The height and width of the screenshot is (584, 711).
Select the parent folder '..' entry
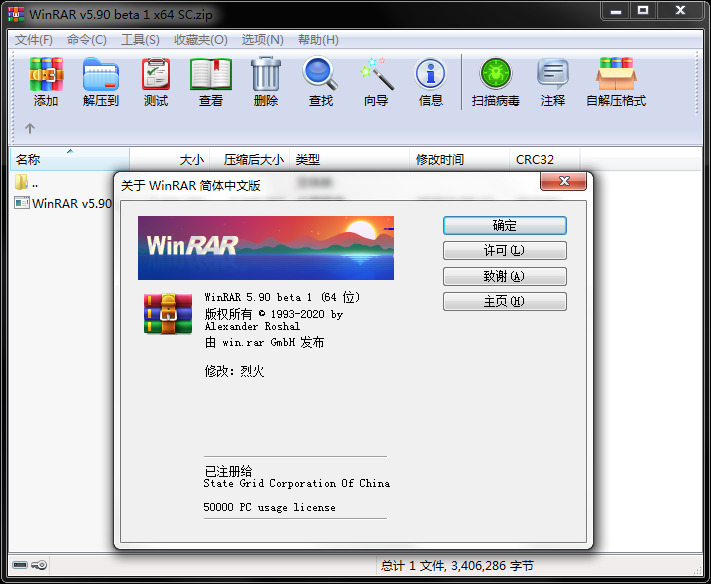click(27, 183)
